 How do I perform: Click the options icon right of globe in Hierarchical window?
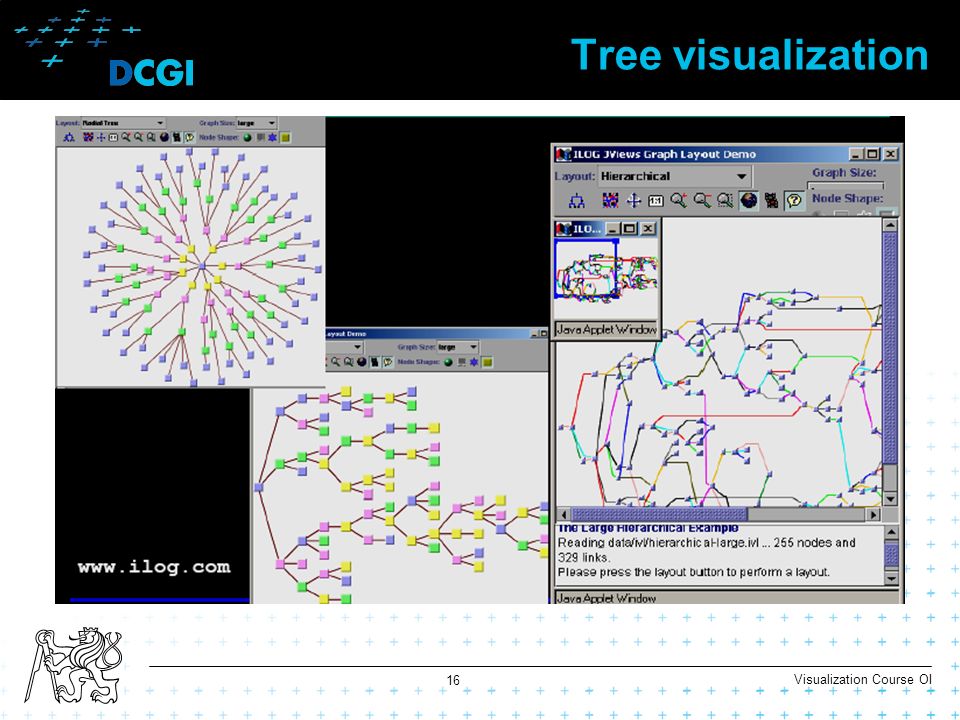(x=771, y=200)
